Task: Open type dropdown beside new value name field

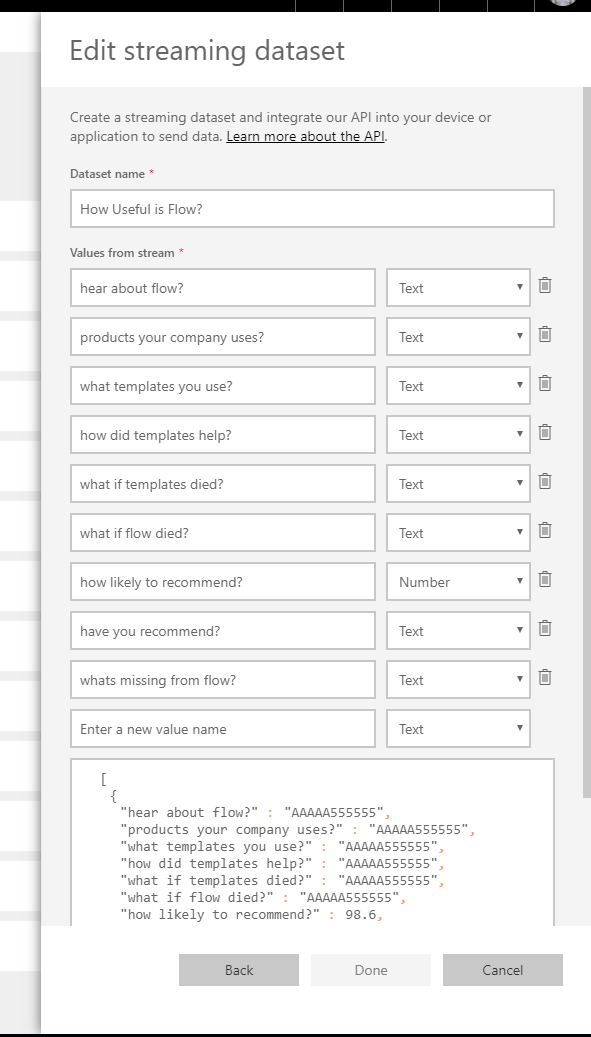Action: click(x=458, y=728)
